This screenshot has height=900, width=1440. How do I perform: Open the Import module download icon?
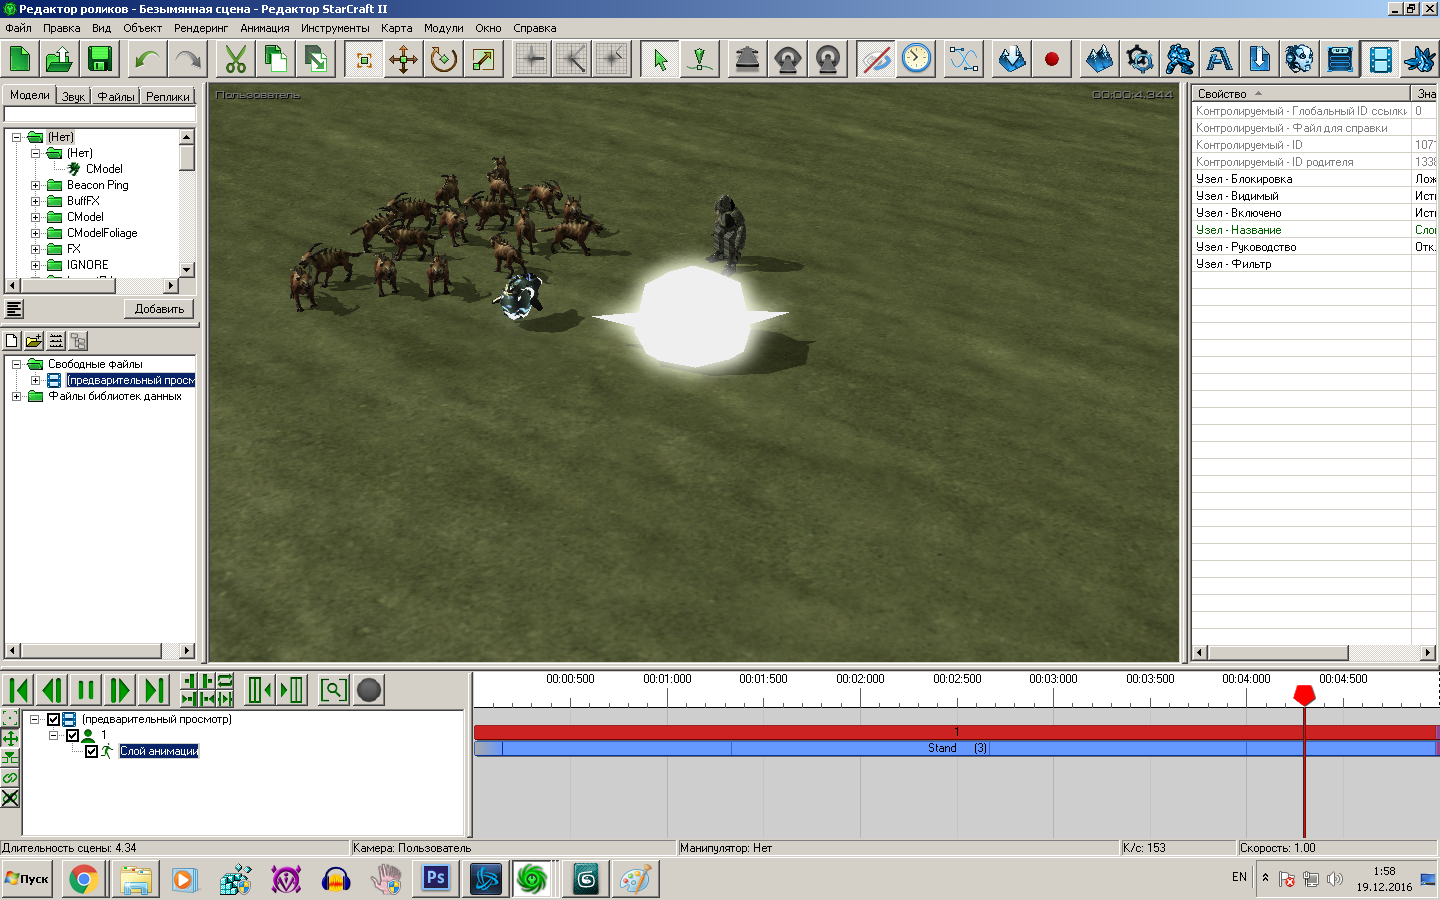tap(1260, 59)
